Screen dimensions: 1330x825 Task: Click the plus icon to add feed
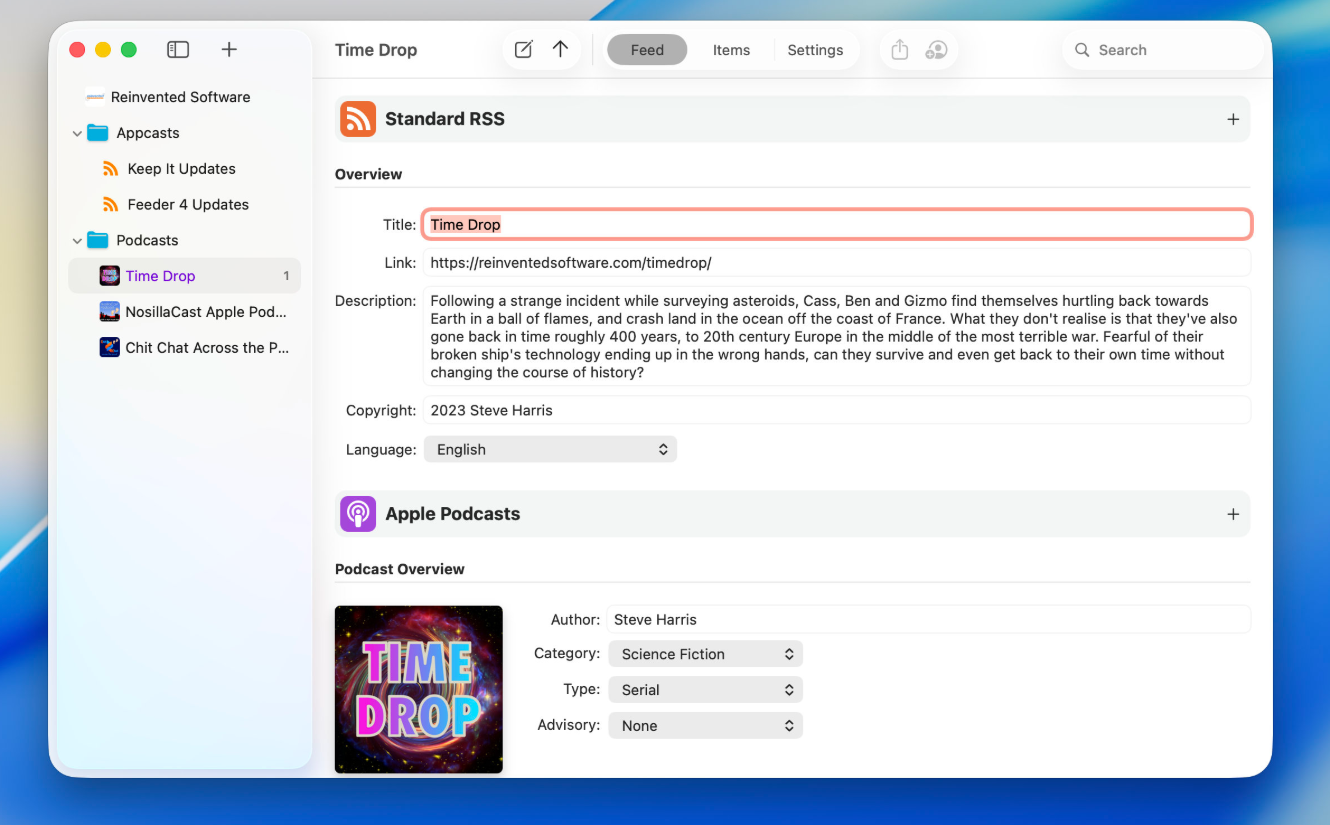229,49
